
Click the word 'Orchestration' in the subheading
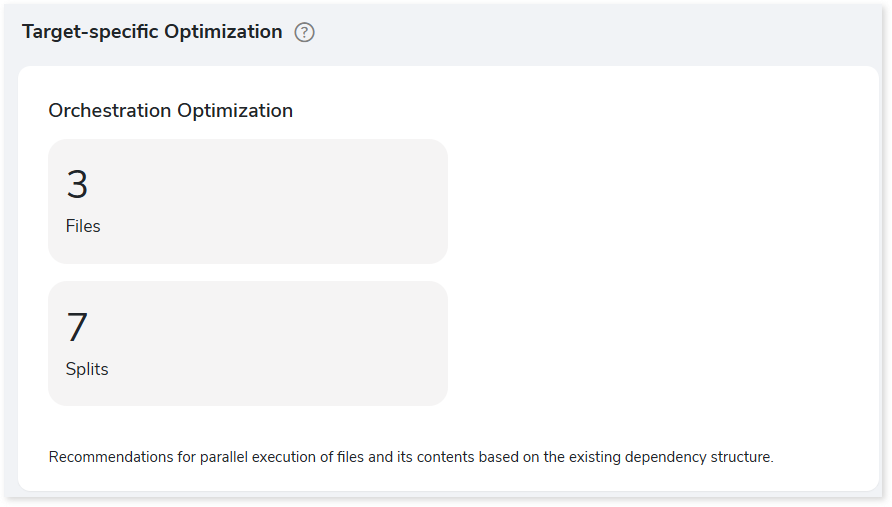pos(110,110)
